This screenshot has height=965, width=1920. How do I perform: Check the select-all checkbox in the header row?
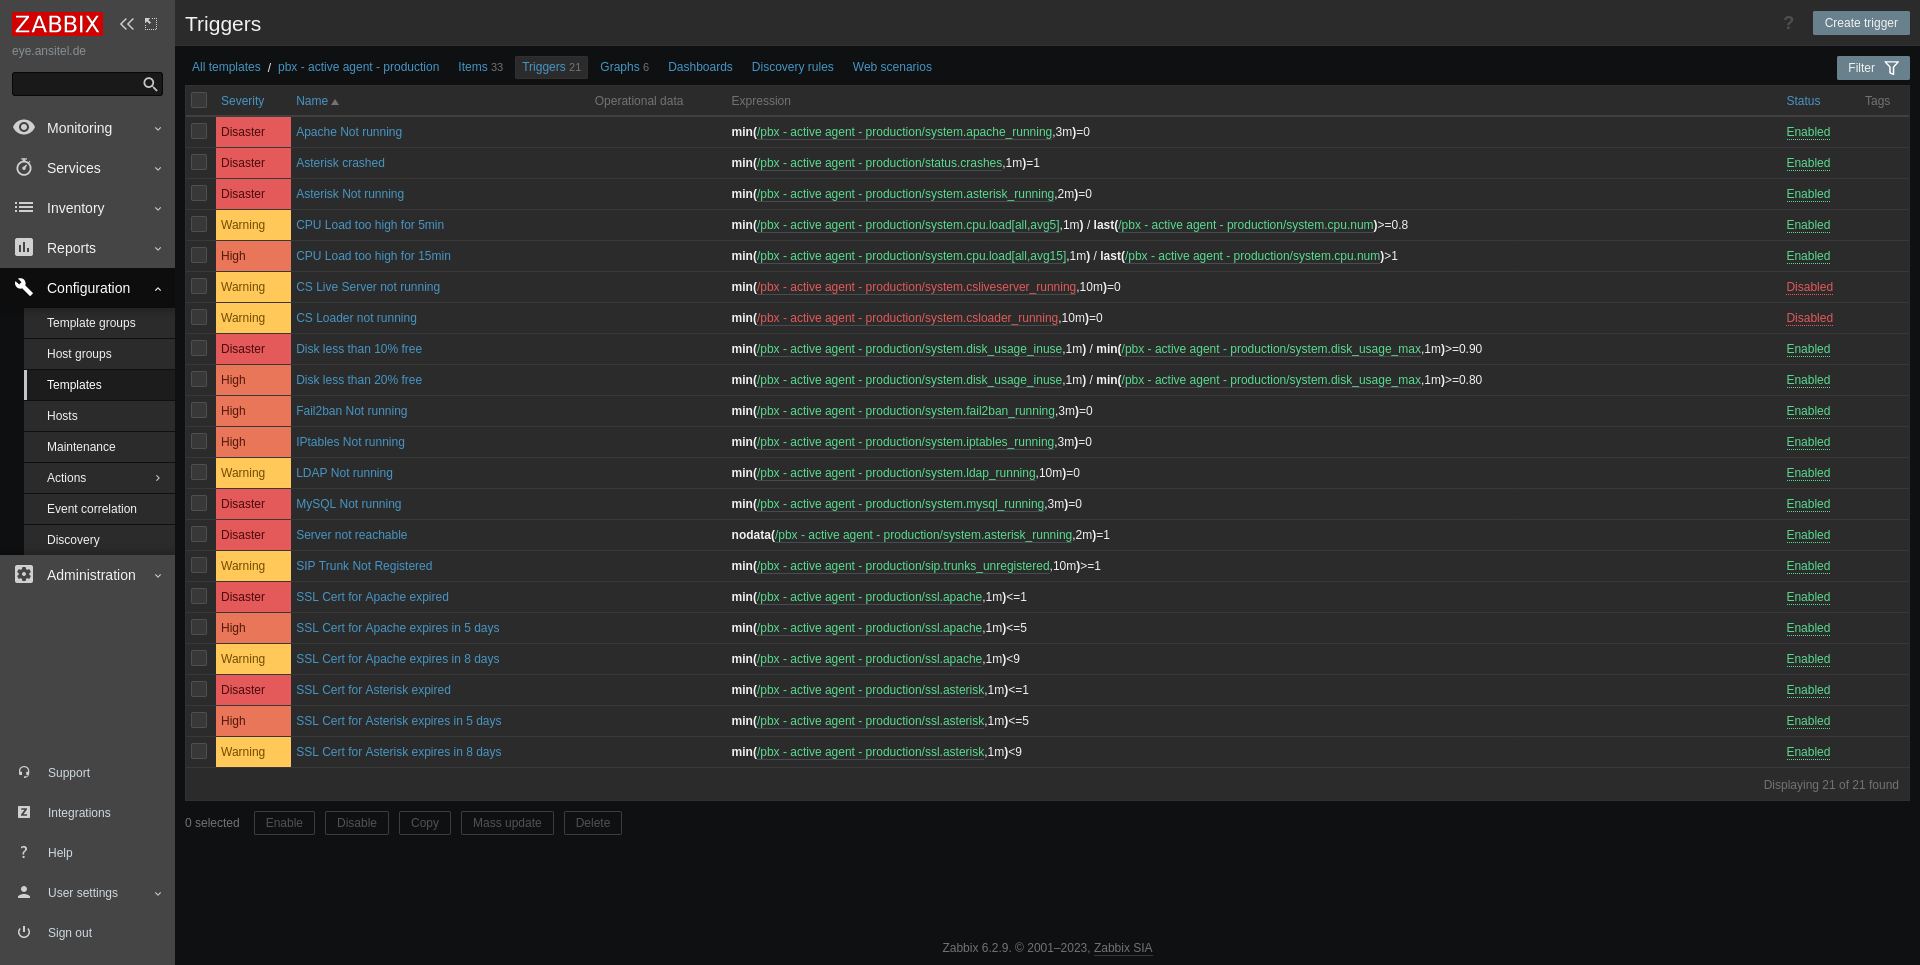click(199, 100)
